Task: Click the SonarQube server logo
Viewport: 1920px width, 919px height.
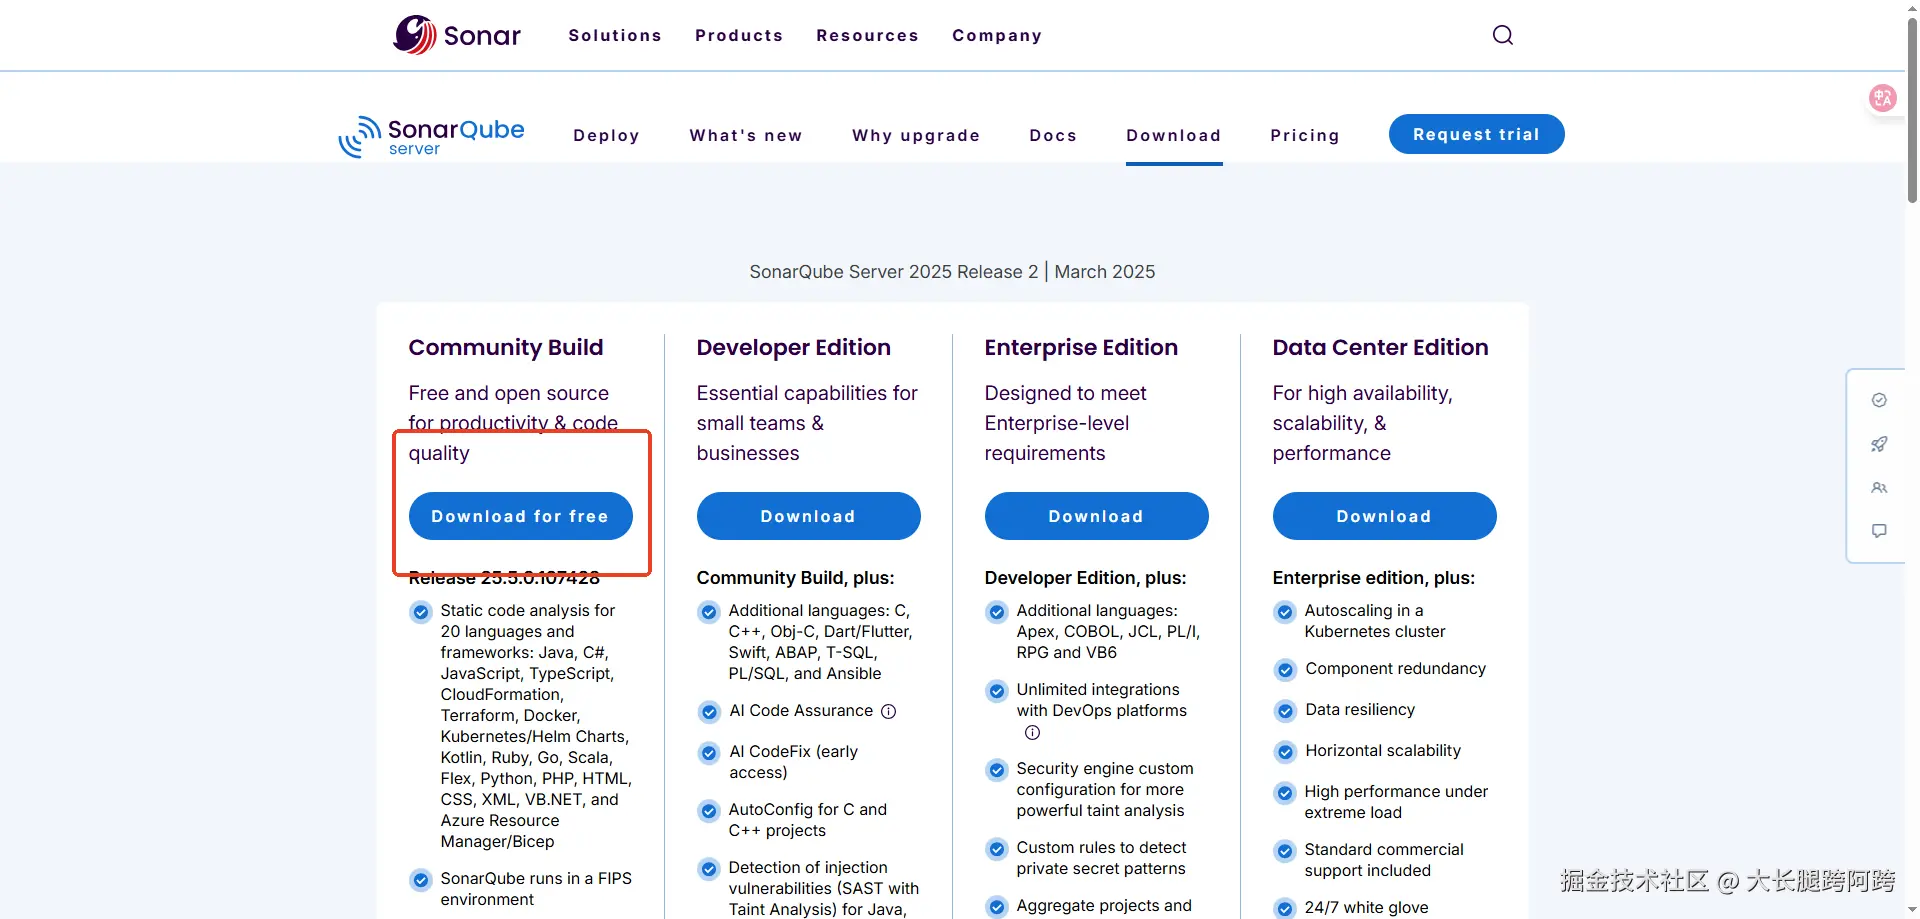Action: (431, 136)
